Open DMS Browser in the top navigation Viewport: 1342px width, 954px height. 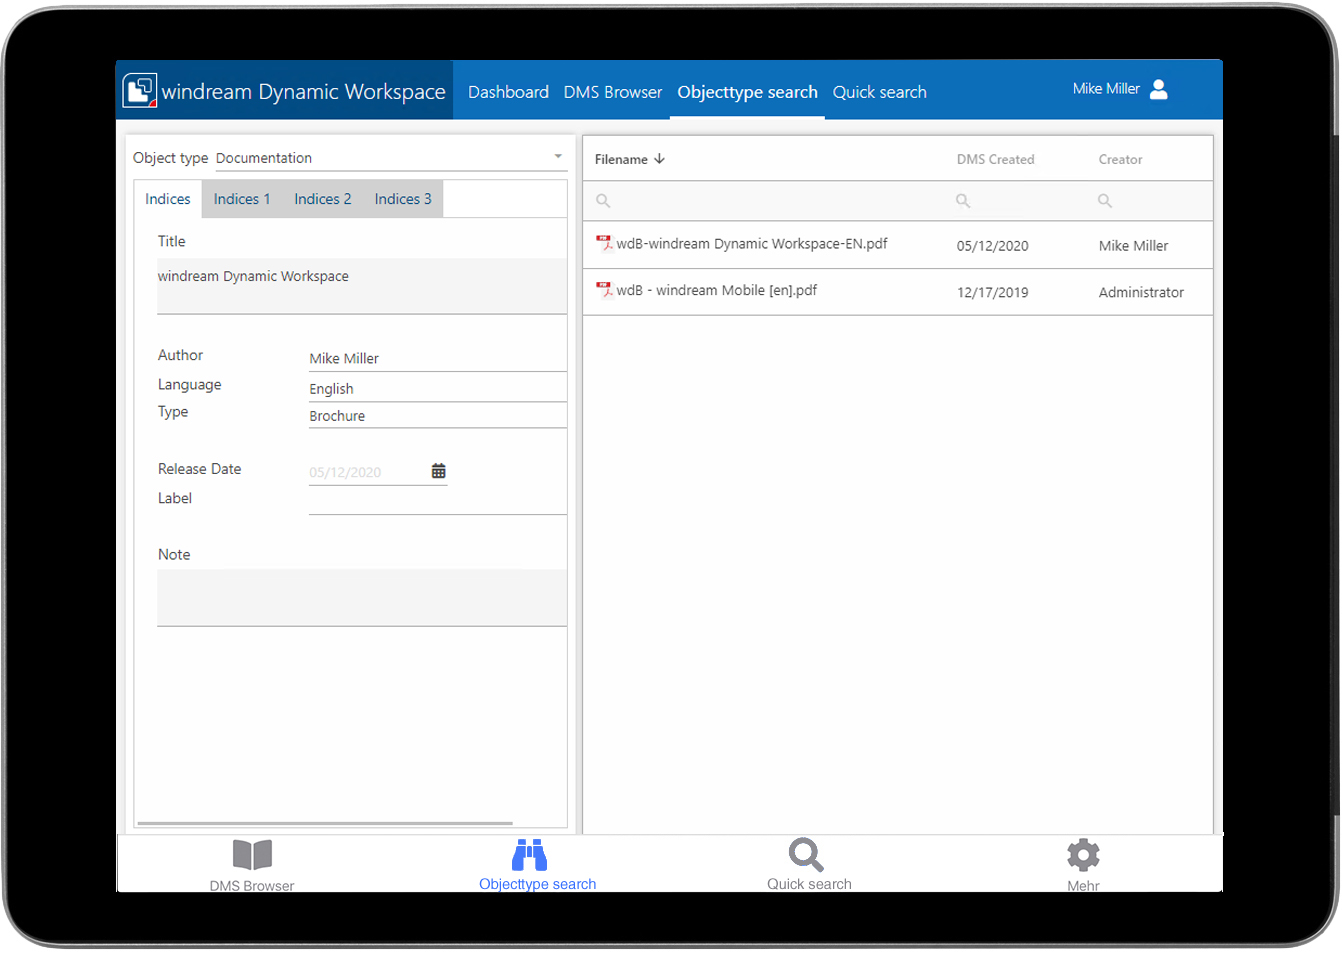613,92
